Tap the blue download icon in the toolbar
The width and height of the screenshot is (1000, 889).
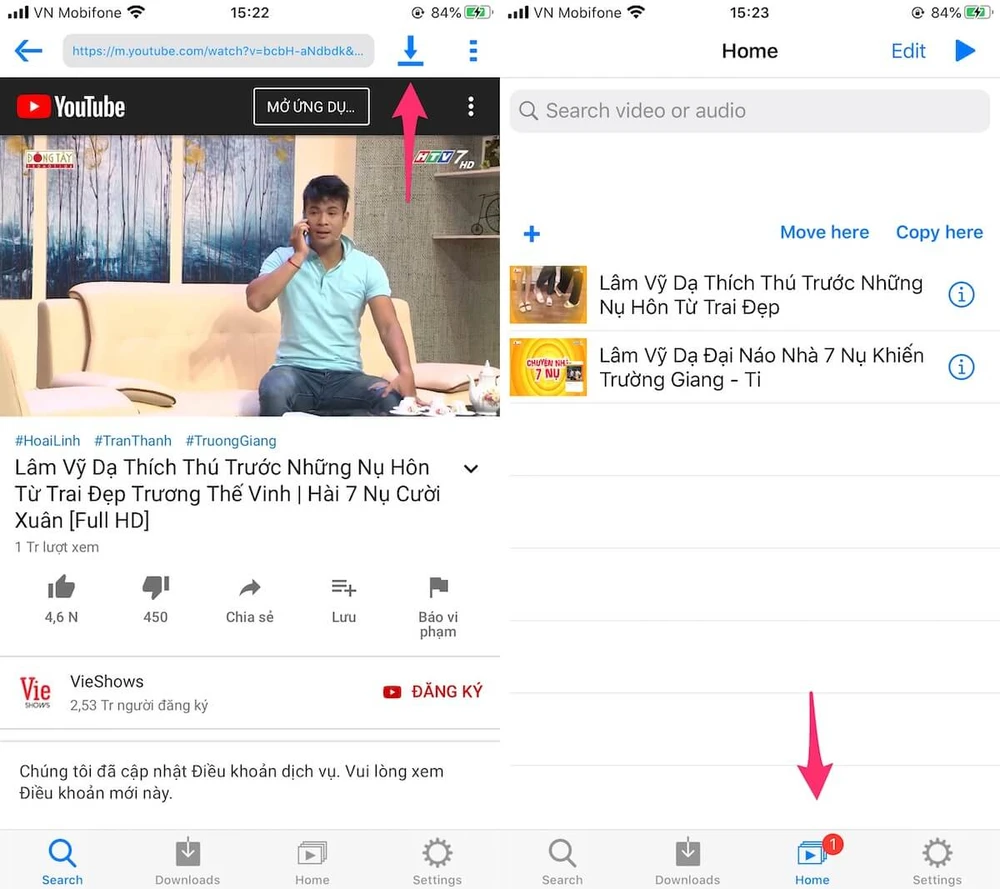click(x=410, y=50)
